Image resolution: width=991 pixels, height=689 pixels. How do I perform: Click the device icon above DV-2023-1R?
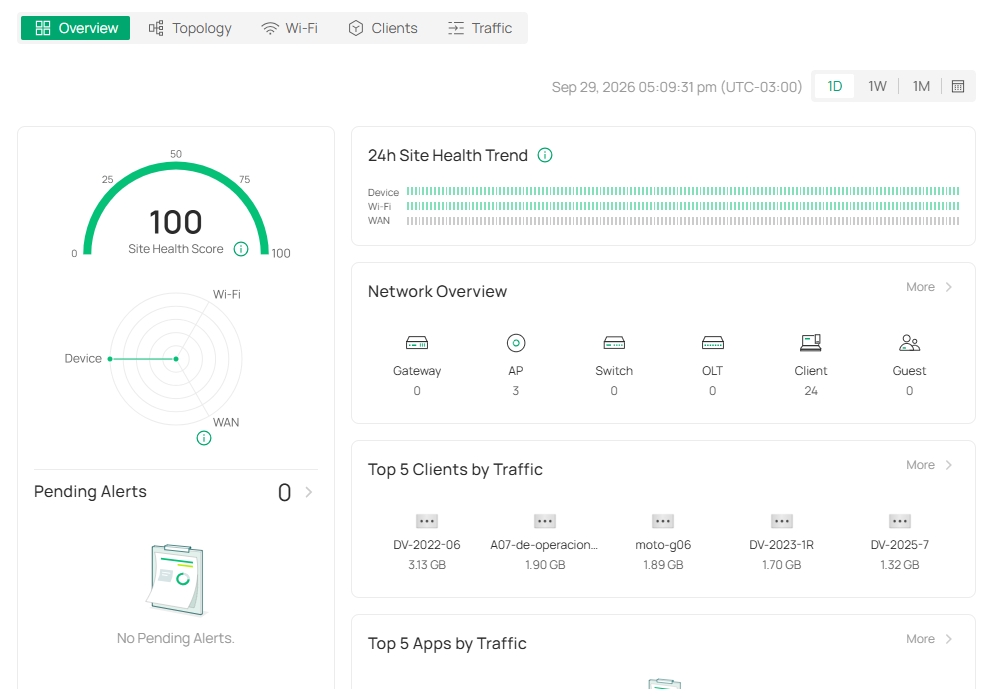click(x=782, y=521)
